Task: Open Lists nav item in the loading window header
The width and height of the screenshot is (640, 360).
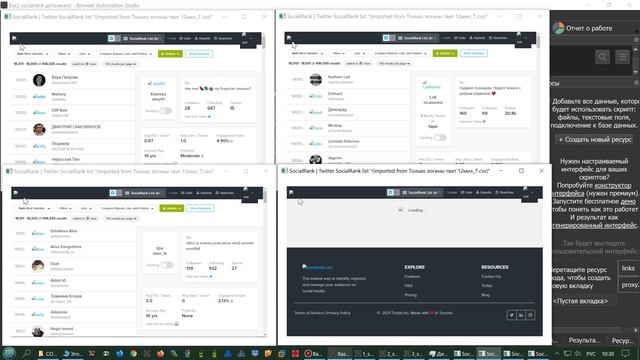Action: point(467,192)
